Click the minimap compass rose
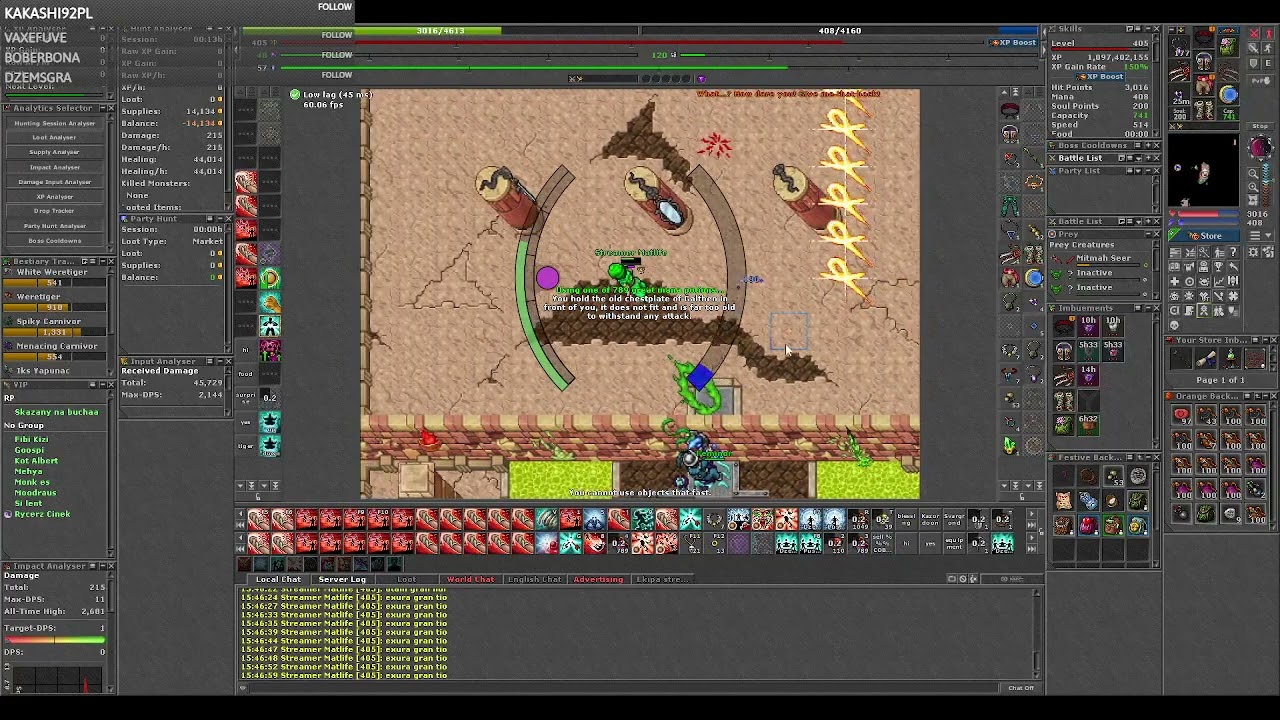 pyautogui.click(x=1259, y=147)
